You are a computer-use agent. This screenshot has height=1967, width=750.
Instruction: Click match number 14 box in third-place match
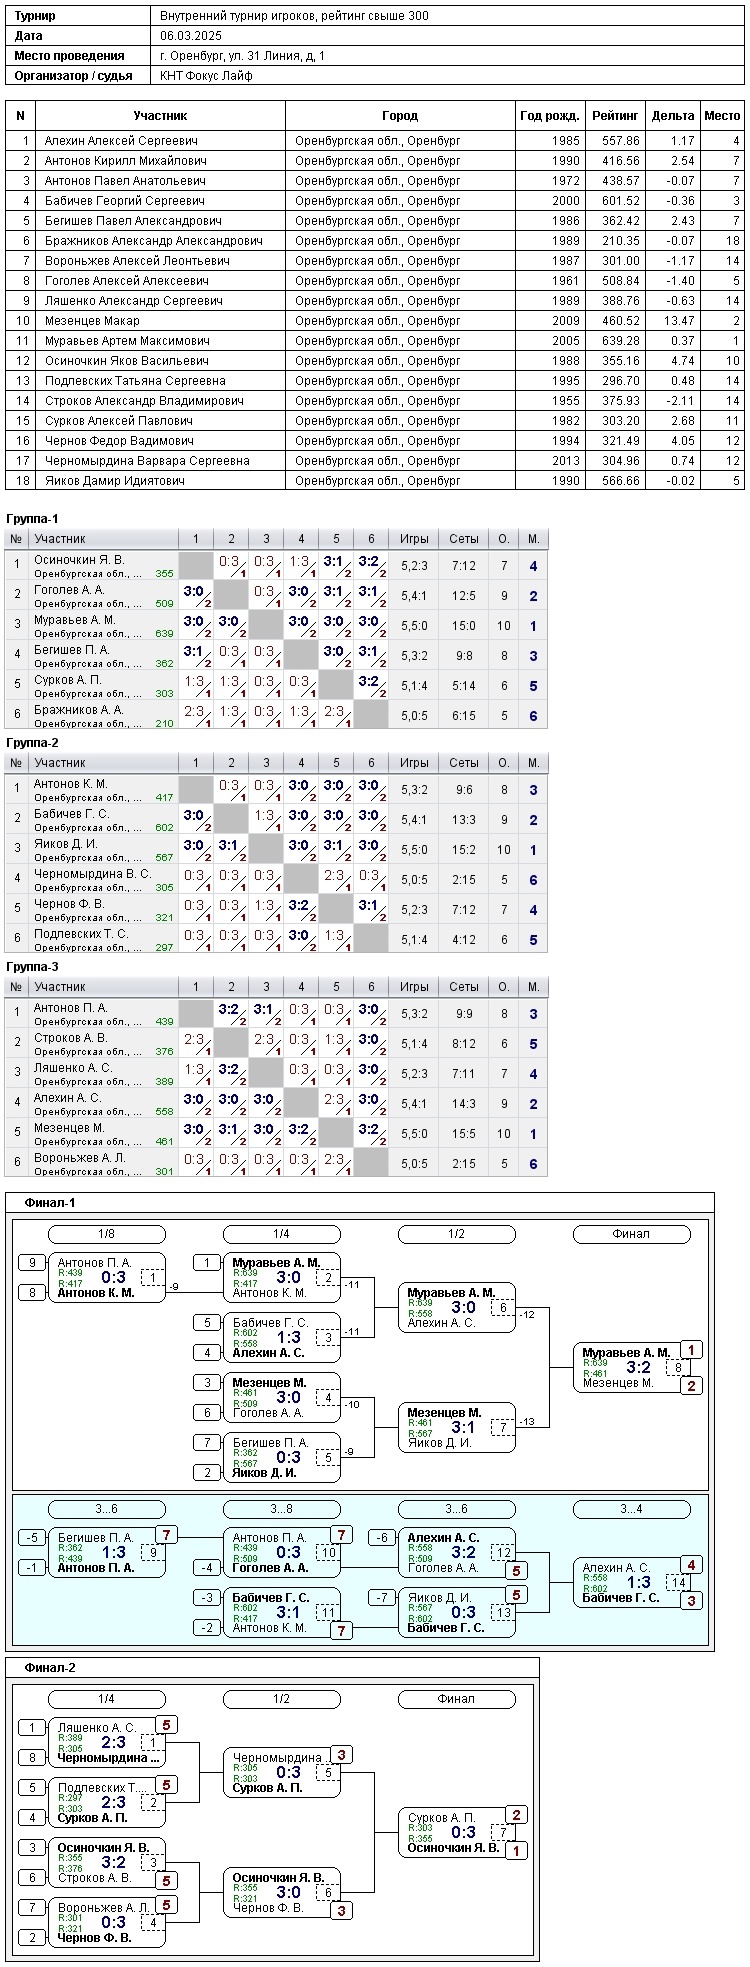[x=679, y=1583]
